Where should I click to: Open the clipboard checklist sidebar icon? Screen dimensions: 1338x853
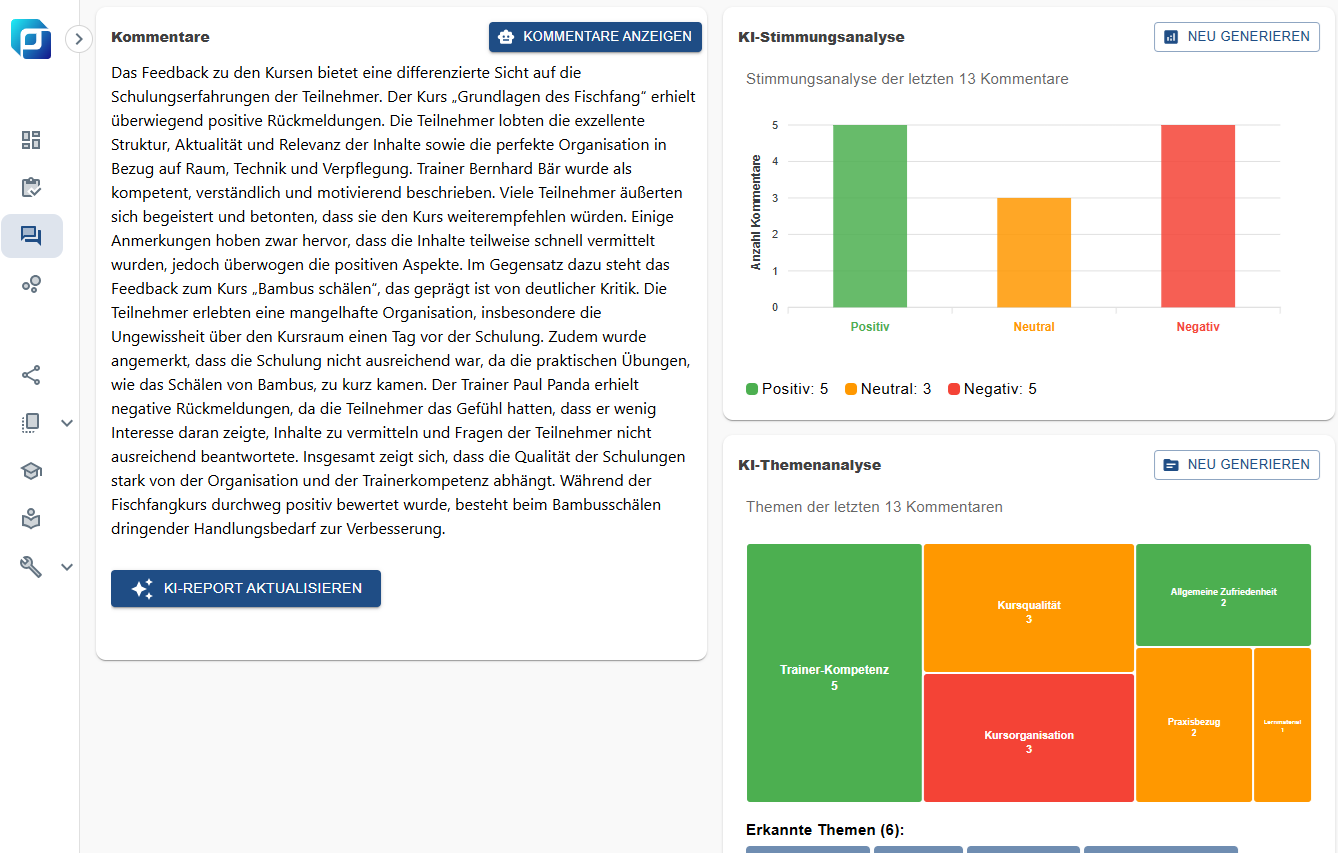point(31,188)
